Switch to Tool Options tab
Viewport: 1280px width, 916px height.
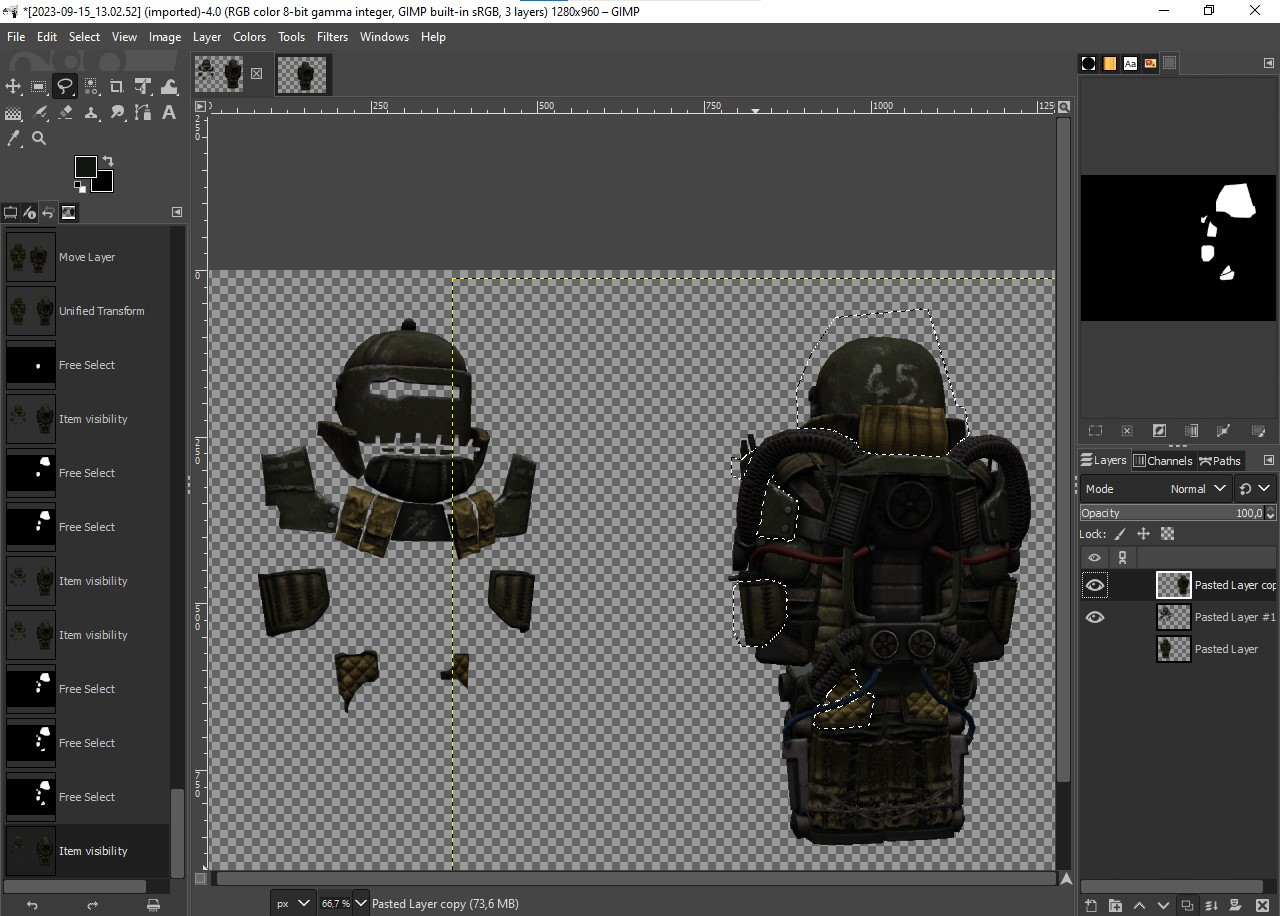pyautogui.click(x=11, y=212)
